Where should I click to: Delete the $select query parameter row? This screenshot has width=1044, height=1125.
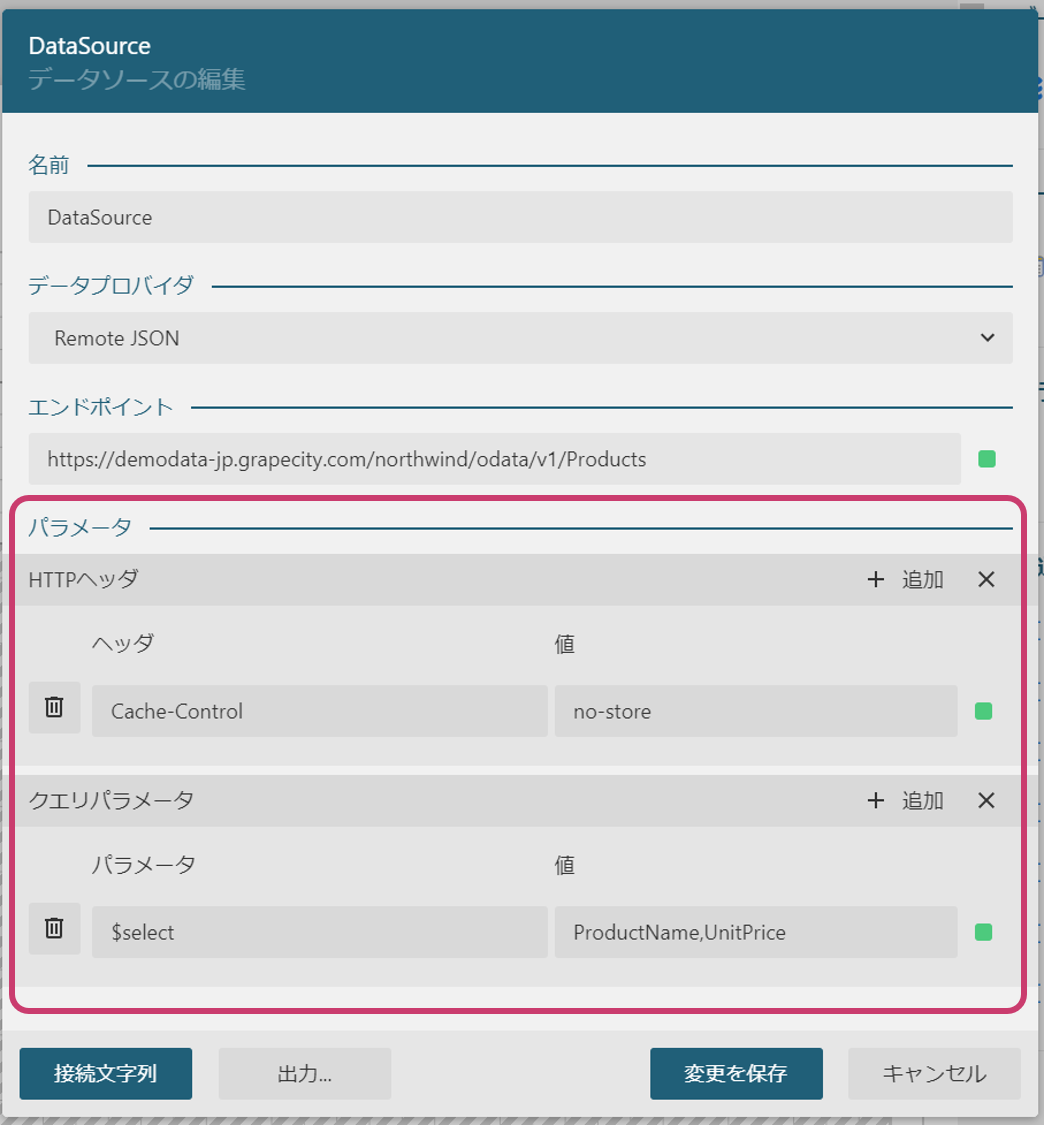click(55, 928)
